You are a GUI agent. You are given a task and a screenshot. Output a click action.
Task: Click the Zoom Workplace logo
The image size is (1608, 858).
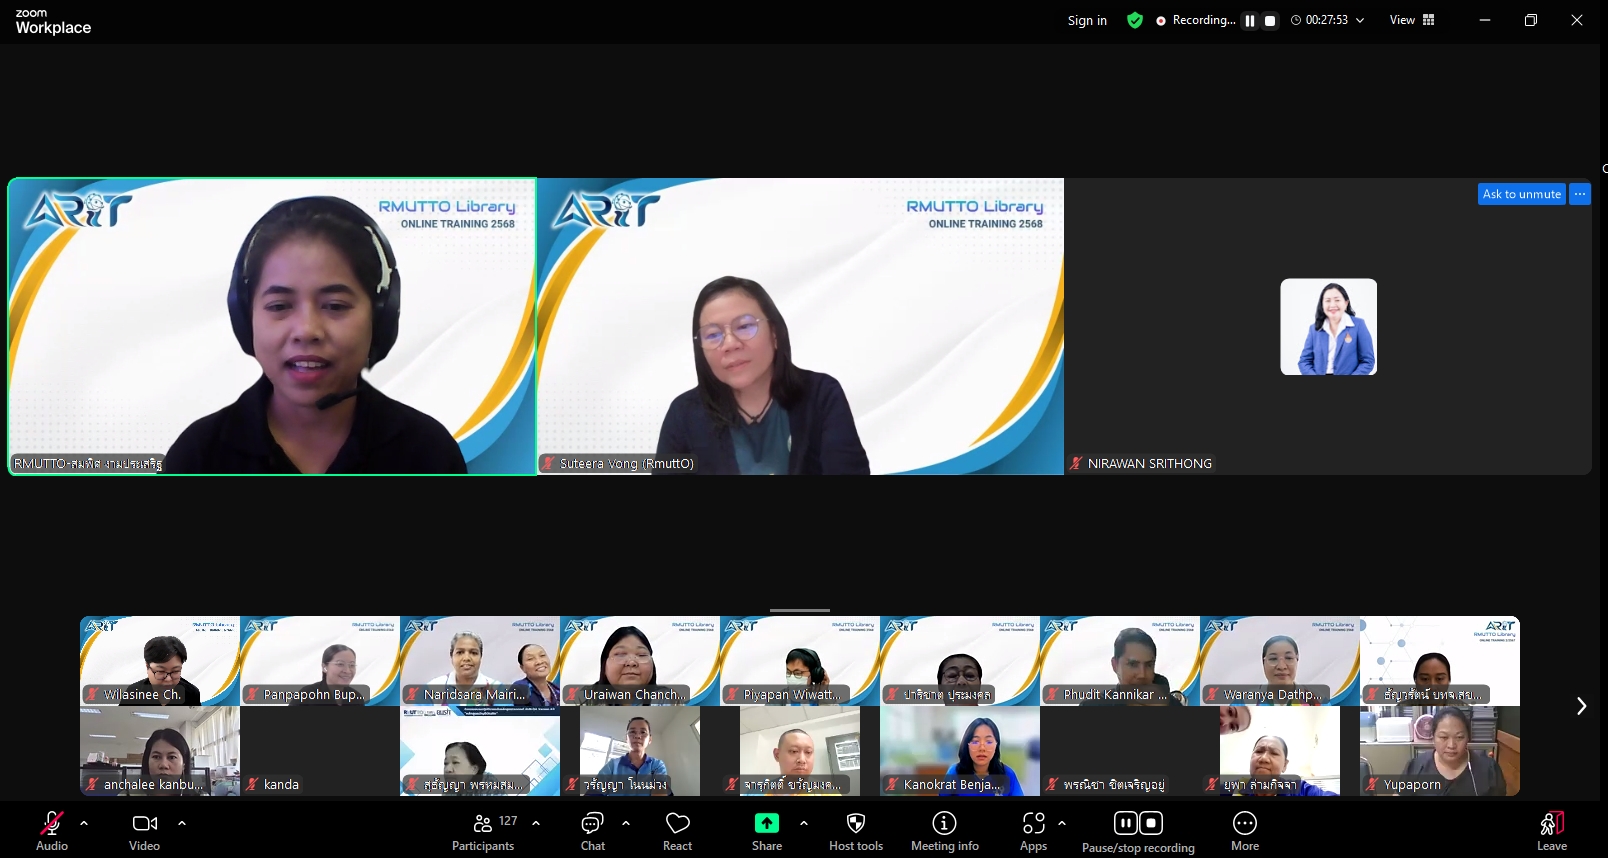53,21
